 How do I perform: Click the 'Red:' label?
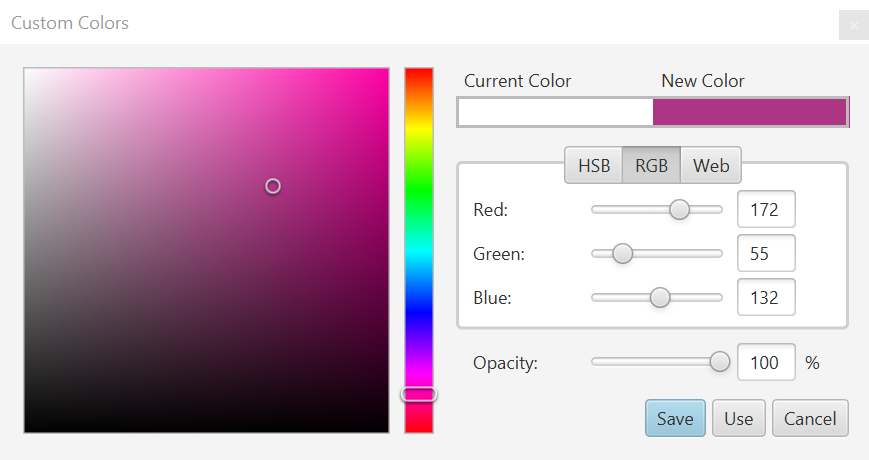point(490,210)
